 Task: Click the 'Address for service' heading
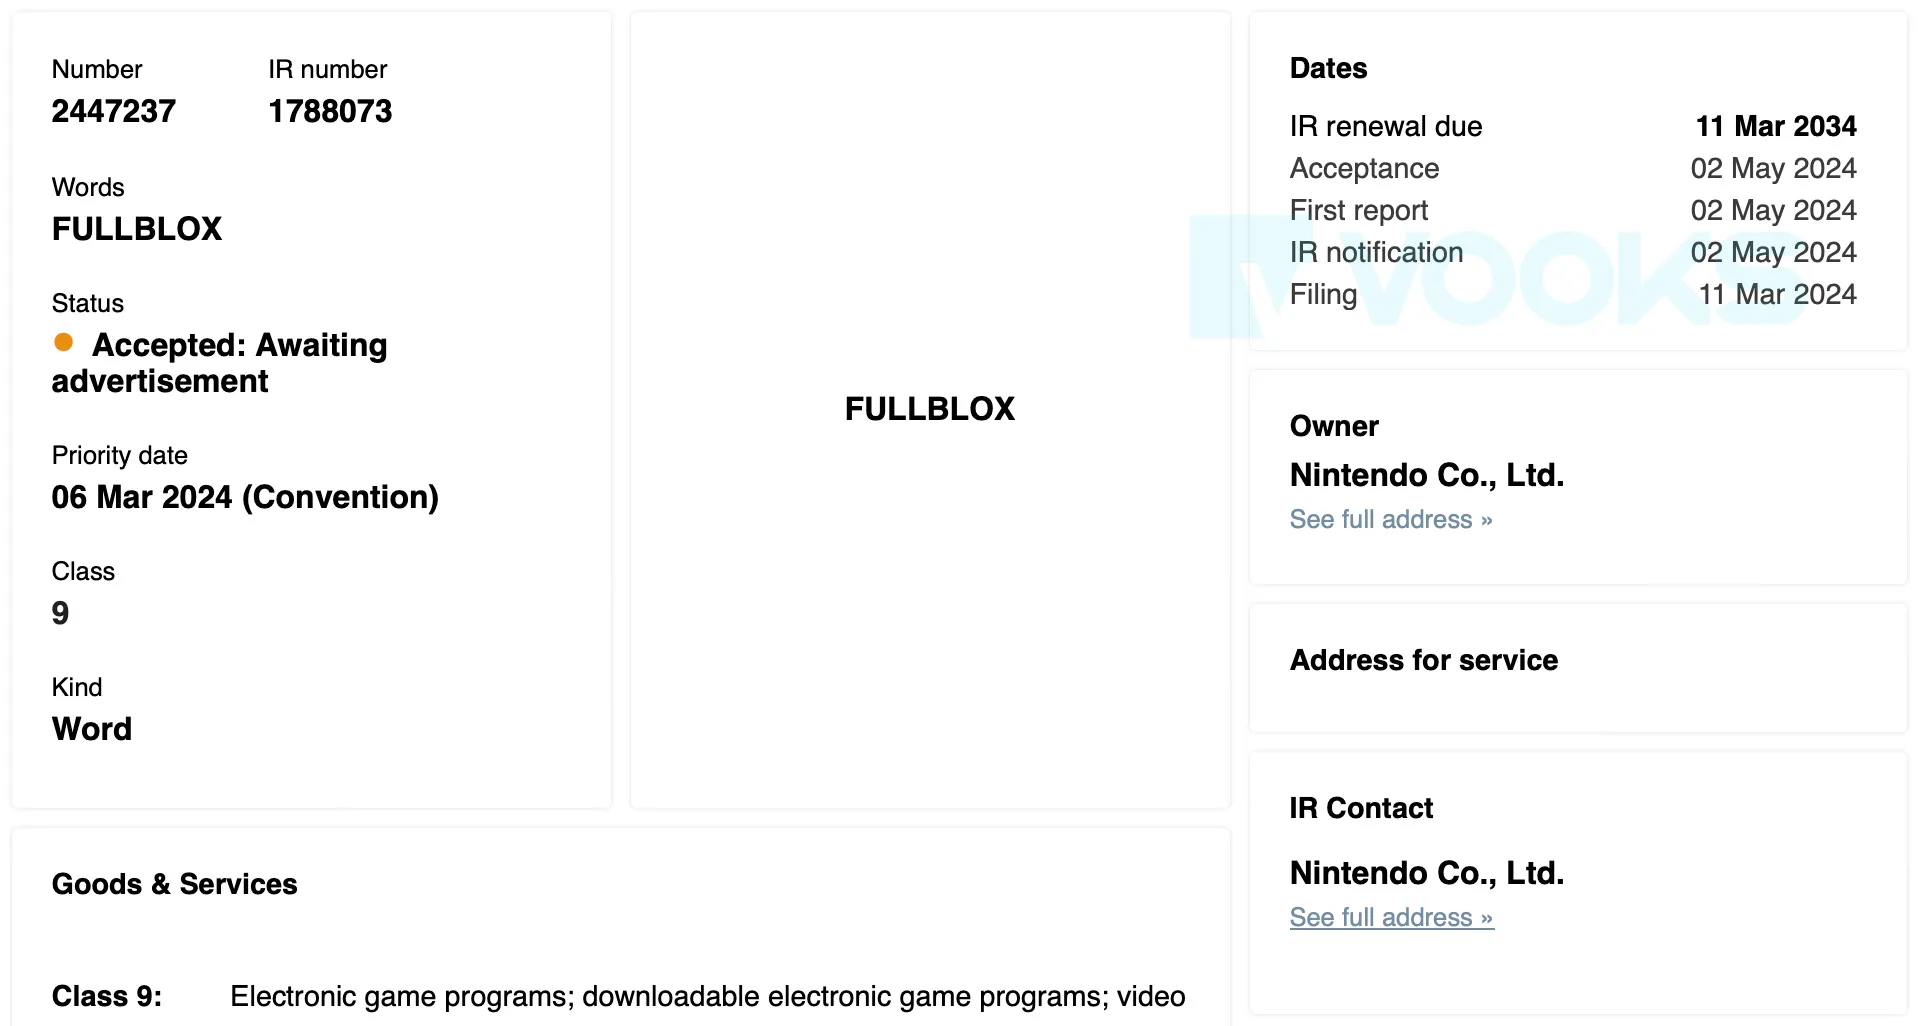[x=1423, y=660]
